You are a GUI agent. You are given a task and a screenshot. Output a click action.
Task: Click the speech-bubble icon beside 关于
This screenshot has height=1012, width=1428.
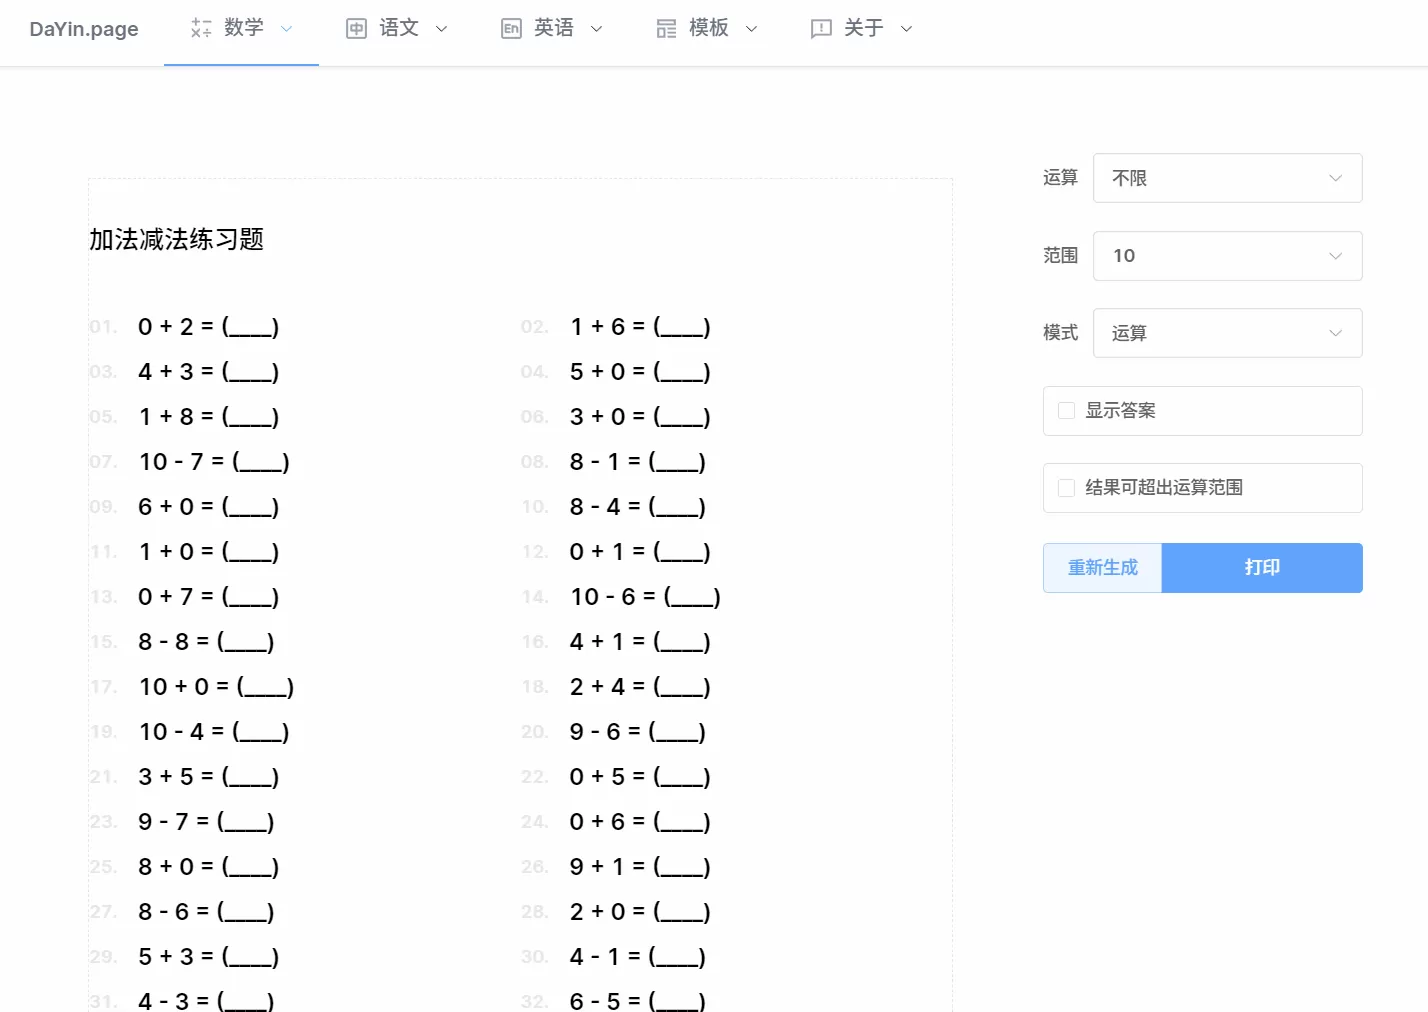pyautogui.click(x=820, y=28)
